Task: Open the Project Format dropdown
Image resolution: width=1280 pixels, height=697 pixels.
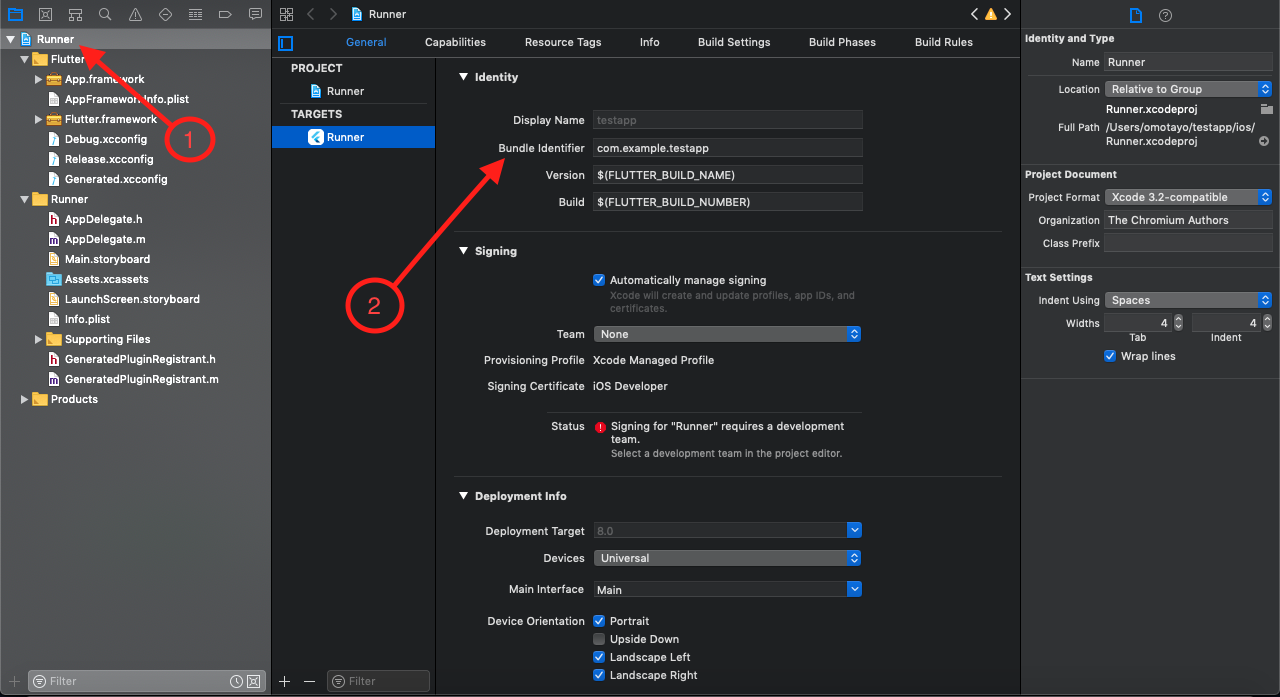Action: (x=1188, y=197)
